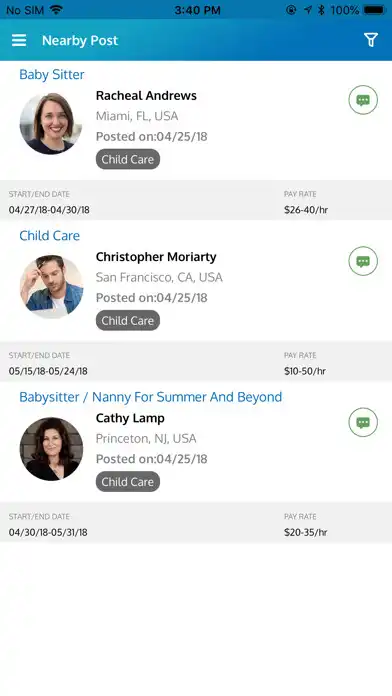The width and height of the screenshot is (392, 696).
Task: Tap Child Care tag under Cathy Lamp
Action: pyautogui.click(x=128, y=482)
